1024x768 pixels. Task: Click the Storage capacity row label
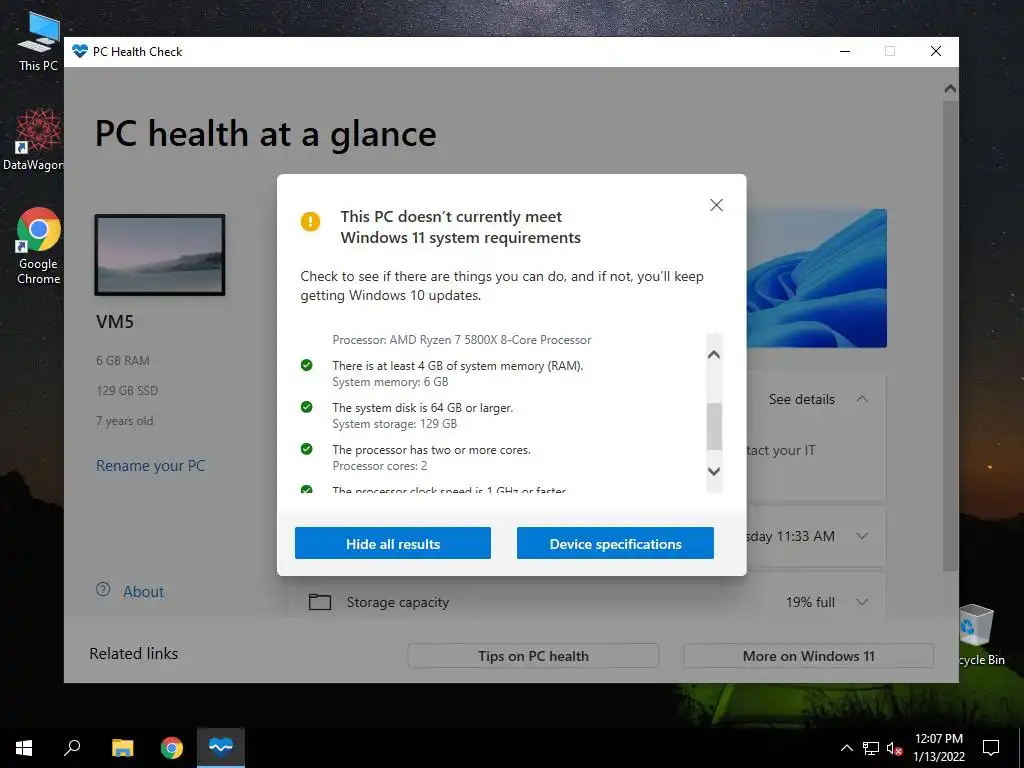click(x=398, y=602)
